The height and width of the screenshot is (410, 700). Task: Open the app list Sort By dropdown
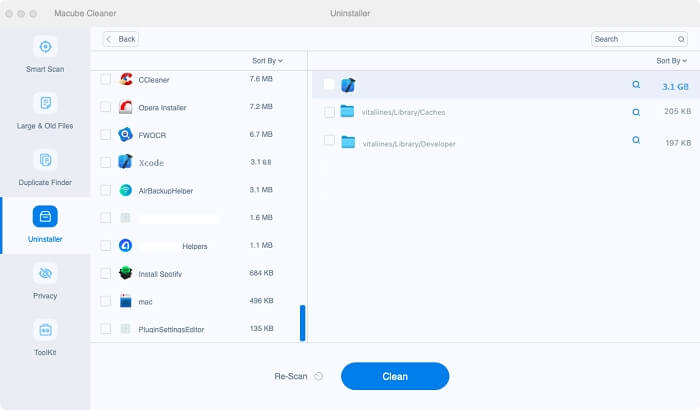click(267, 61)
